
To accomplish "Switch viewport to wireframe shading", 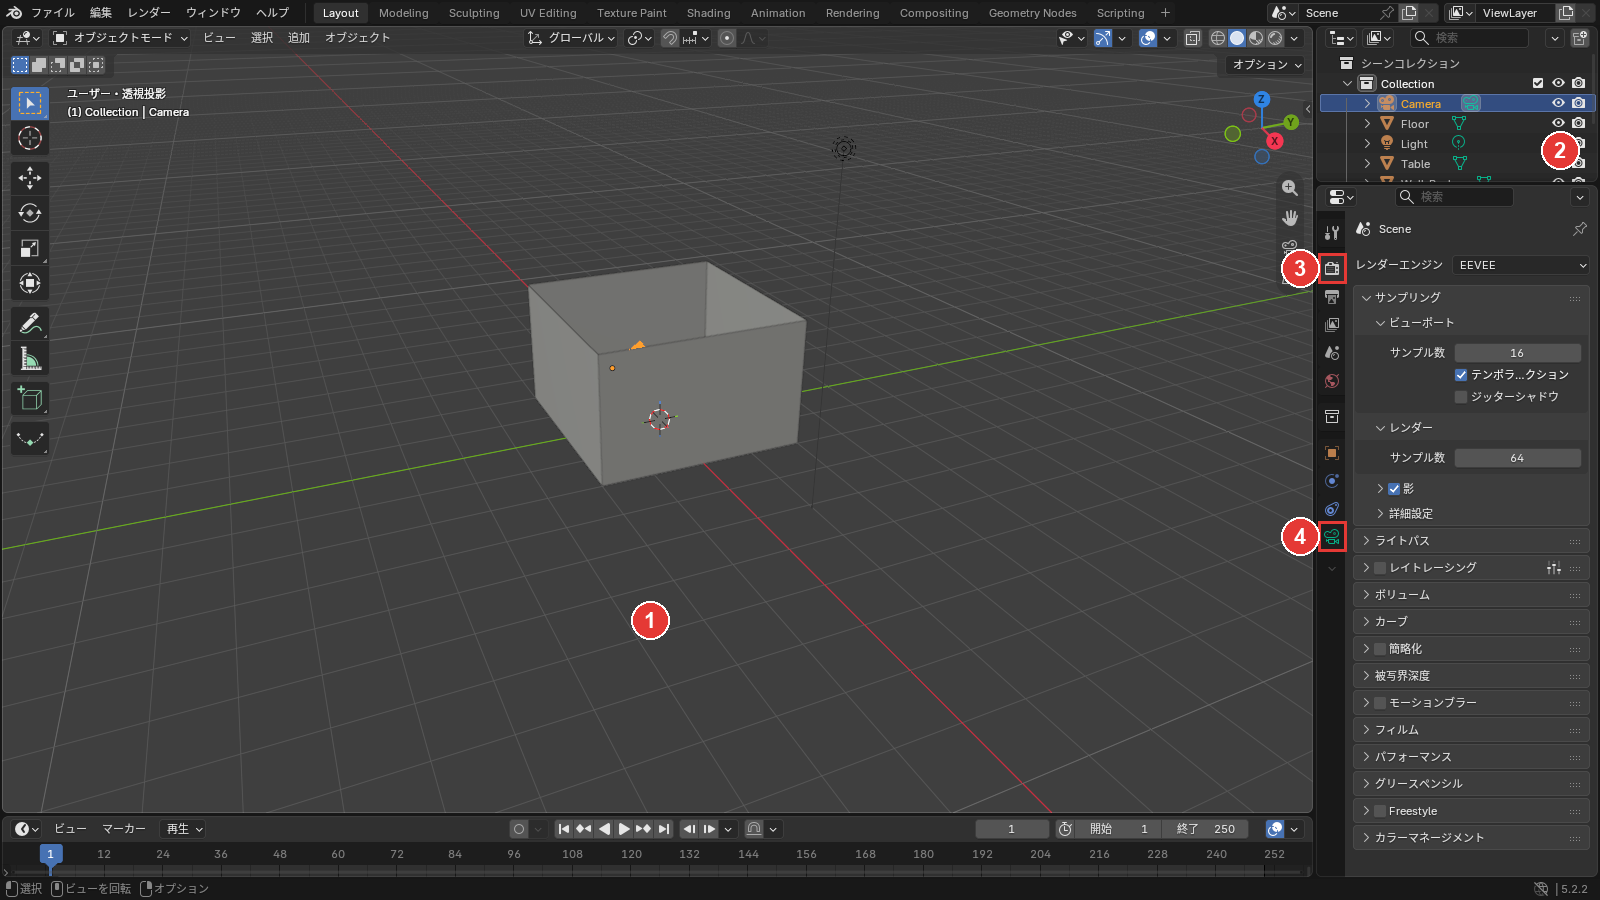I will [x=1218, y=38].
